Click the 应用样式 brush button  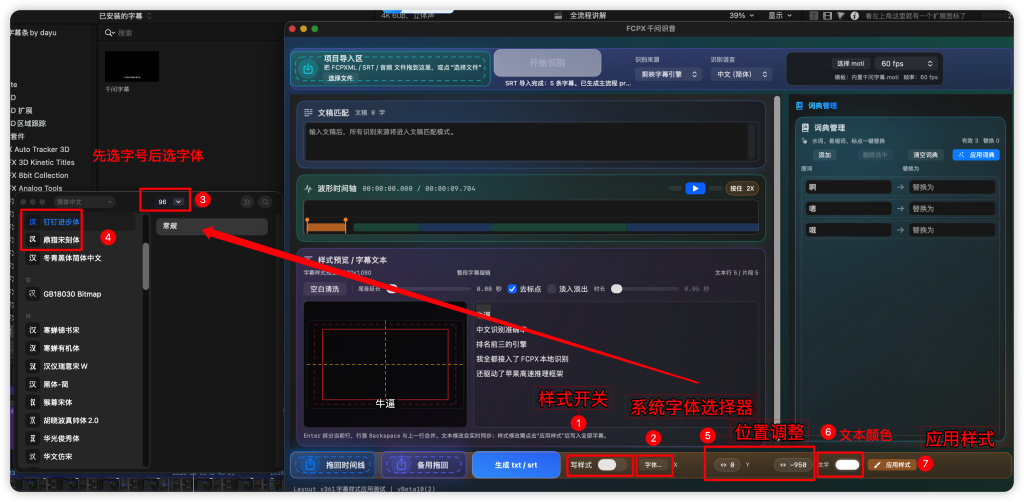coord(892,465)
